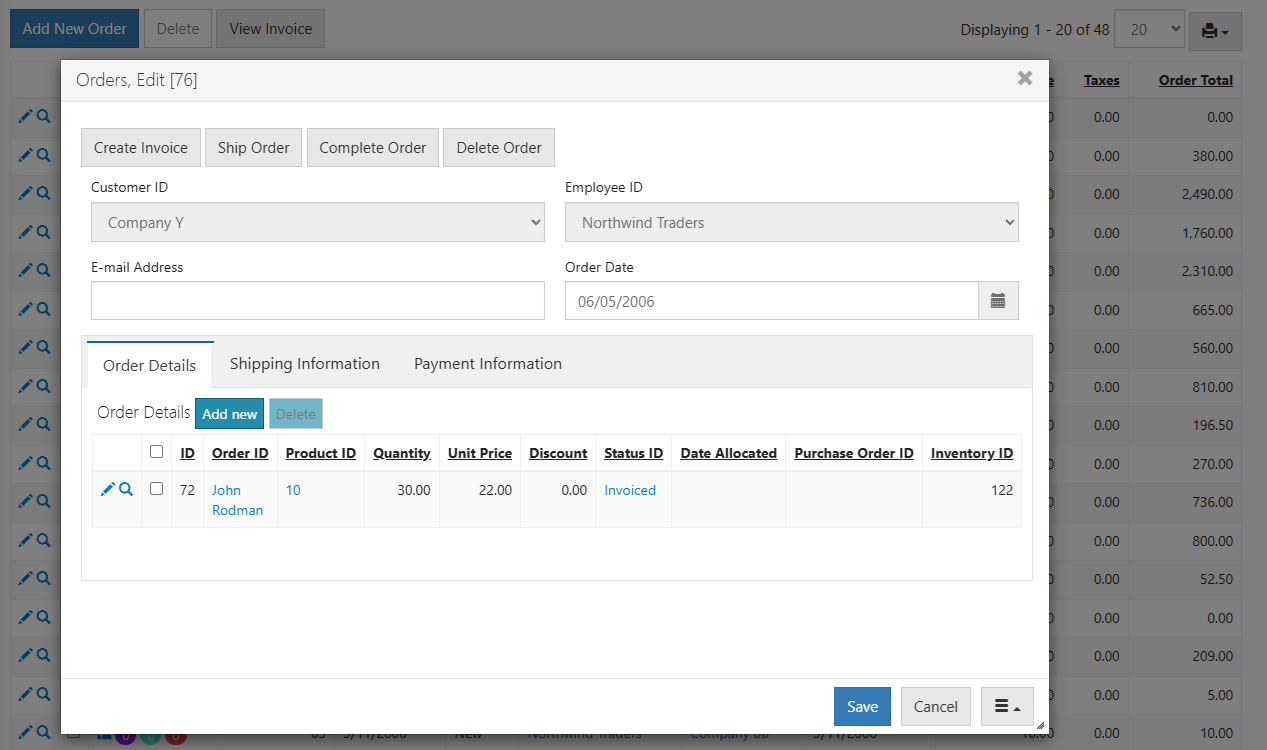Click pencil icon in row totaling 665.00
The image size is (1267, 750).
(x=26, y=310)
